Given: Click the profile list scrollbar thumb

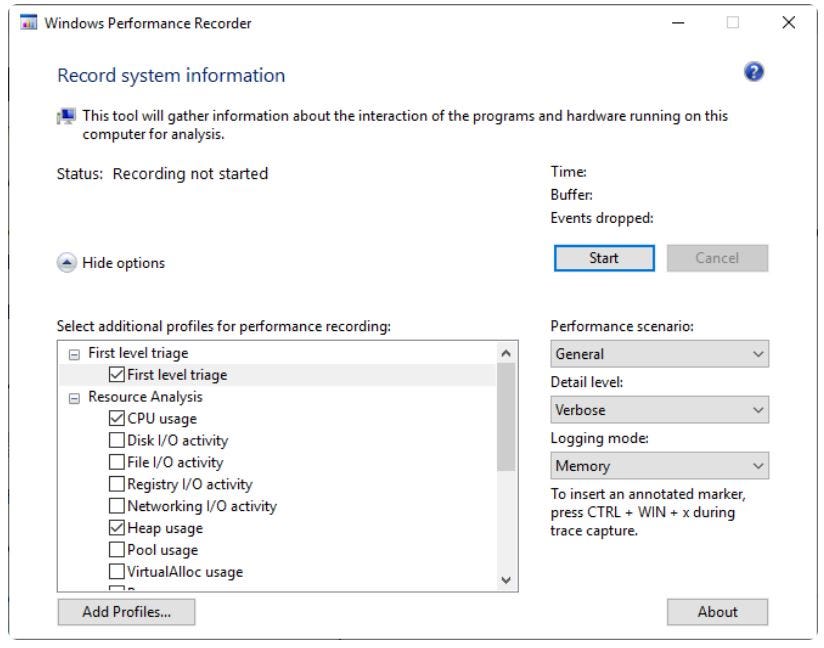Looking at the screenshot, I should click(506, 417).
